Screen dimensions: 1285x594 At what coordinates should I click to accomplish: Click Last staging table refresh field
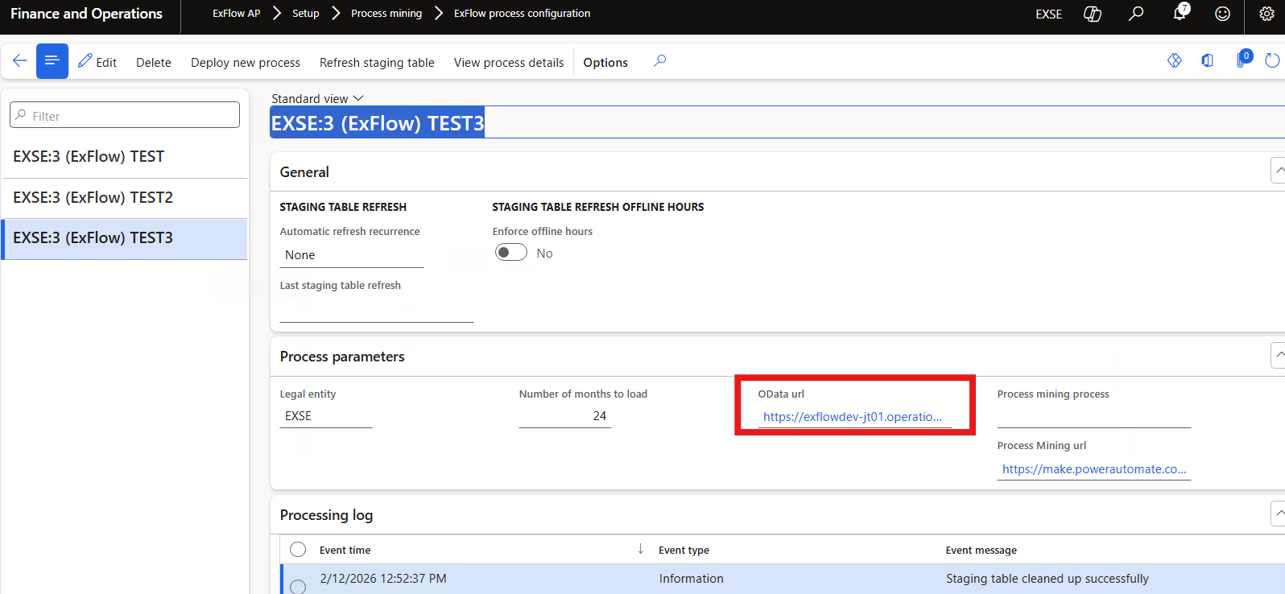tap(377, 310)
